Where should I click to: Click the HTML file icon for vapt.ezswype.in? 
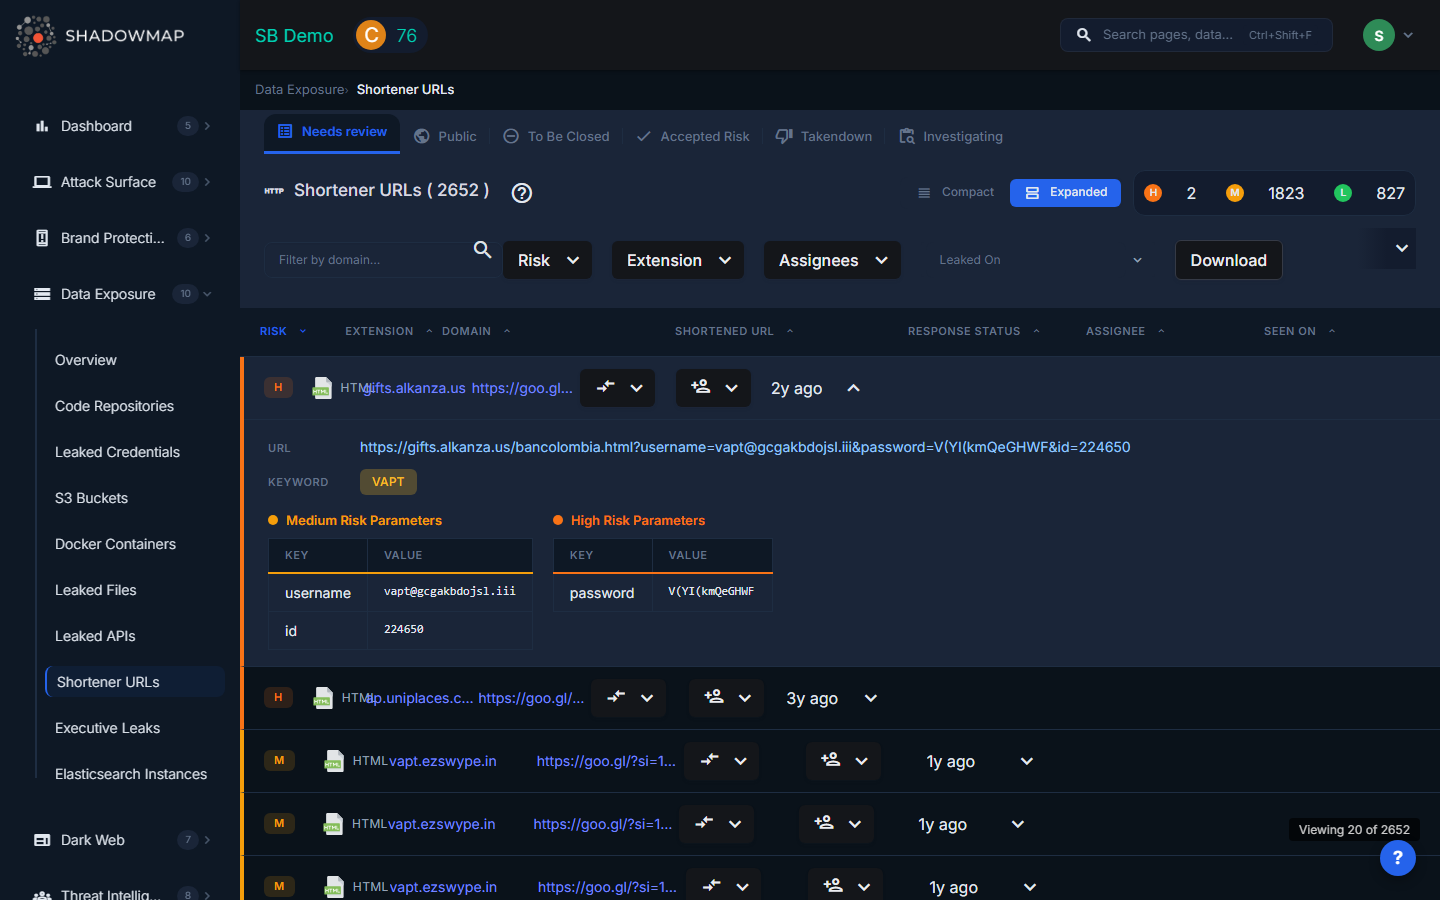click(x=334, y=762)
